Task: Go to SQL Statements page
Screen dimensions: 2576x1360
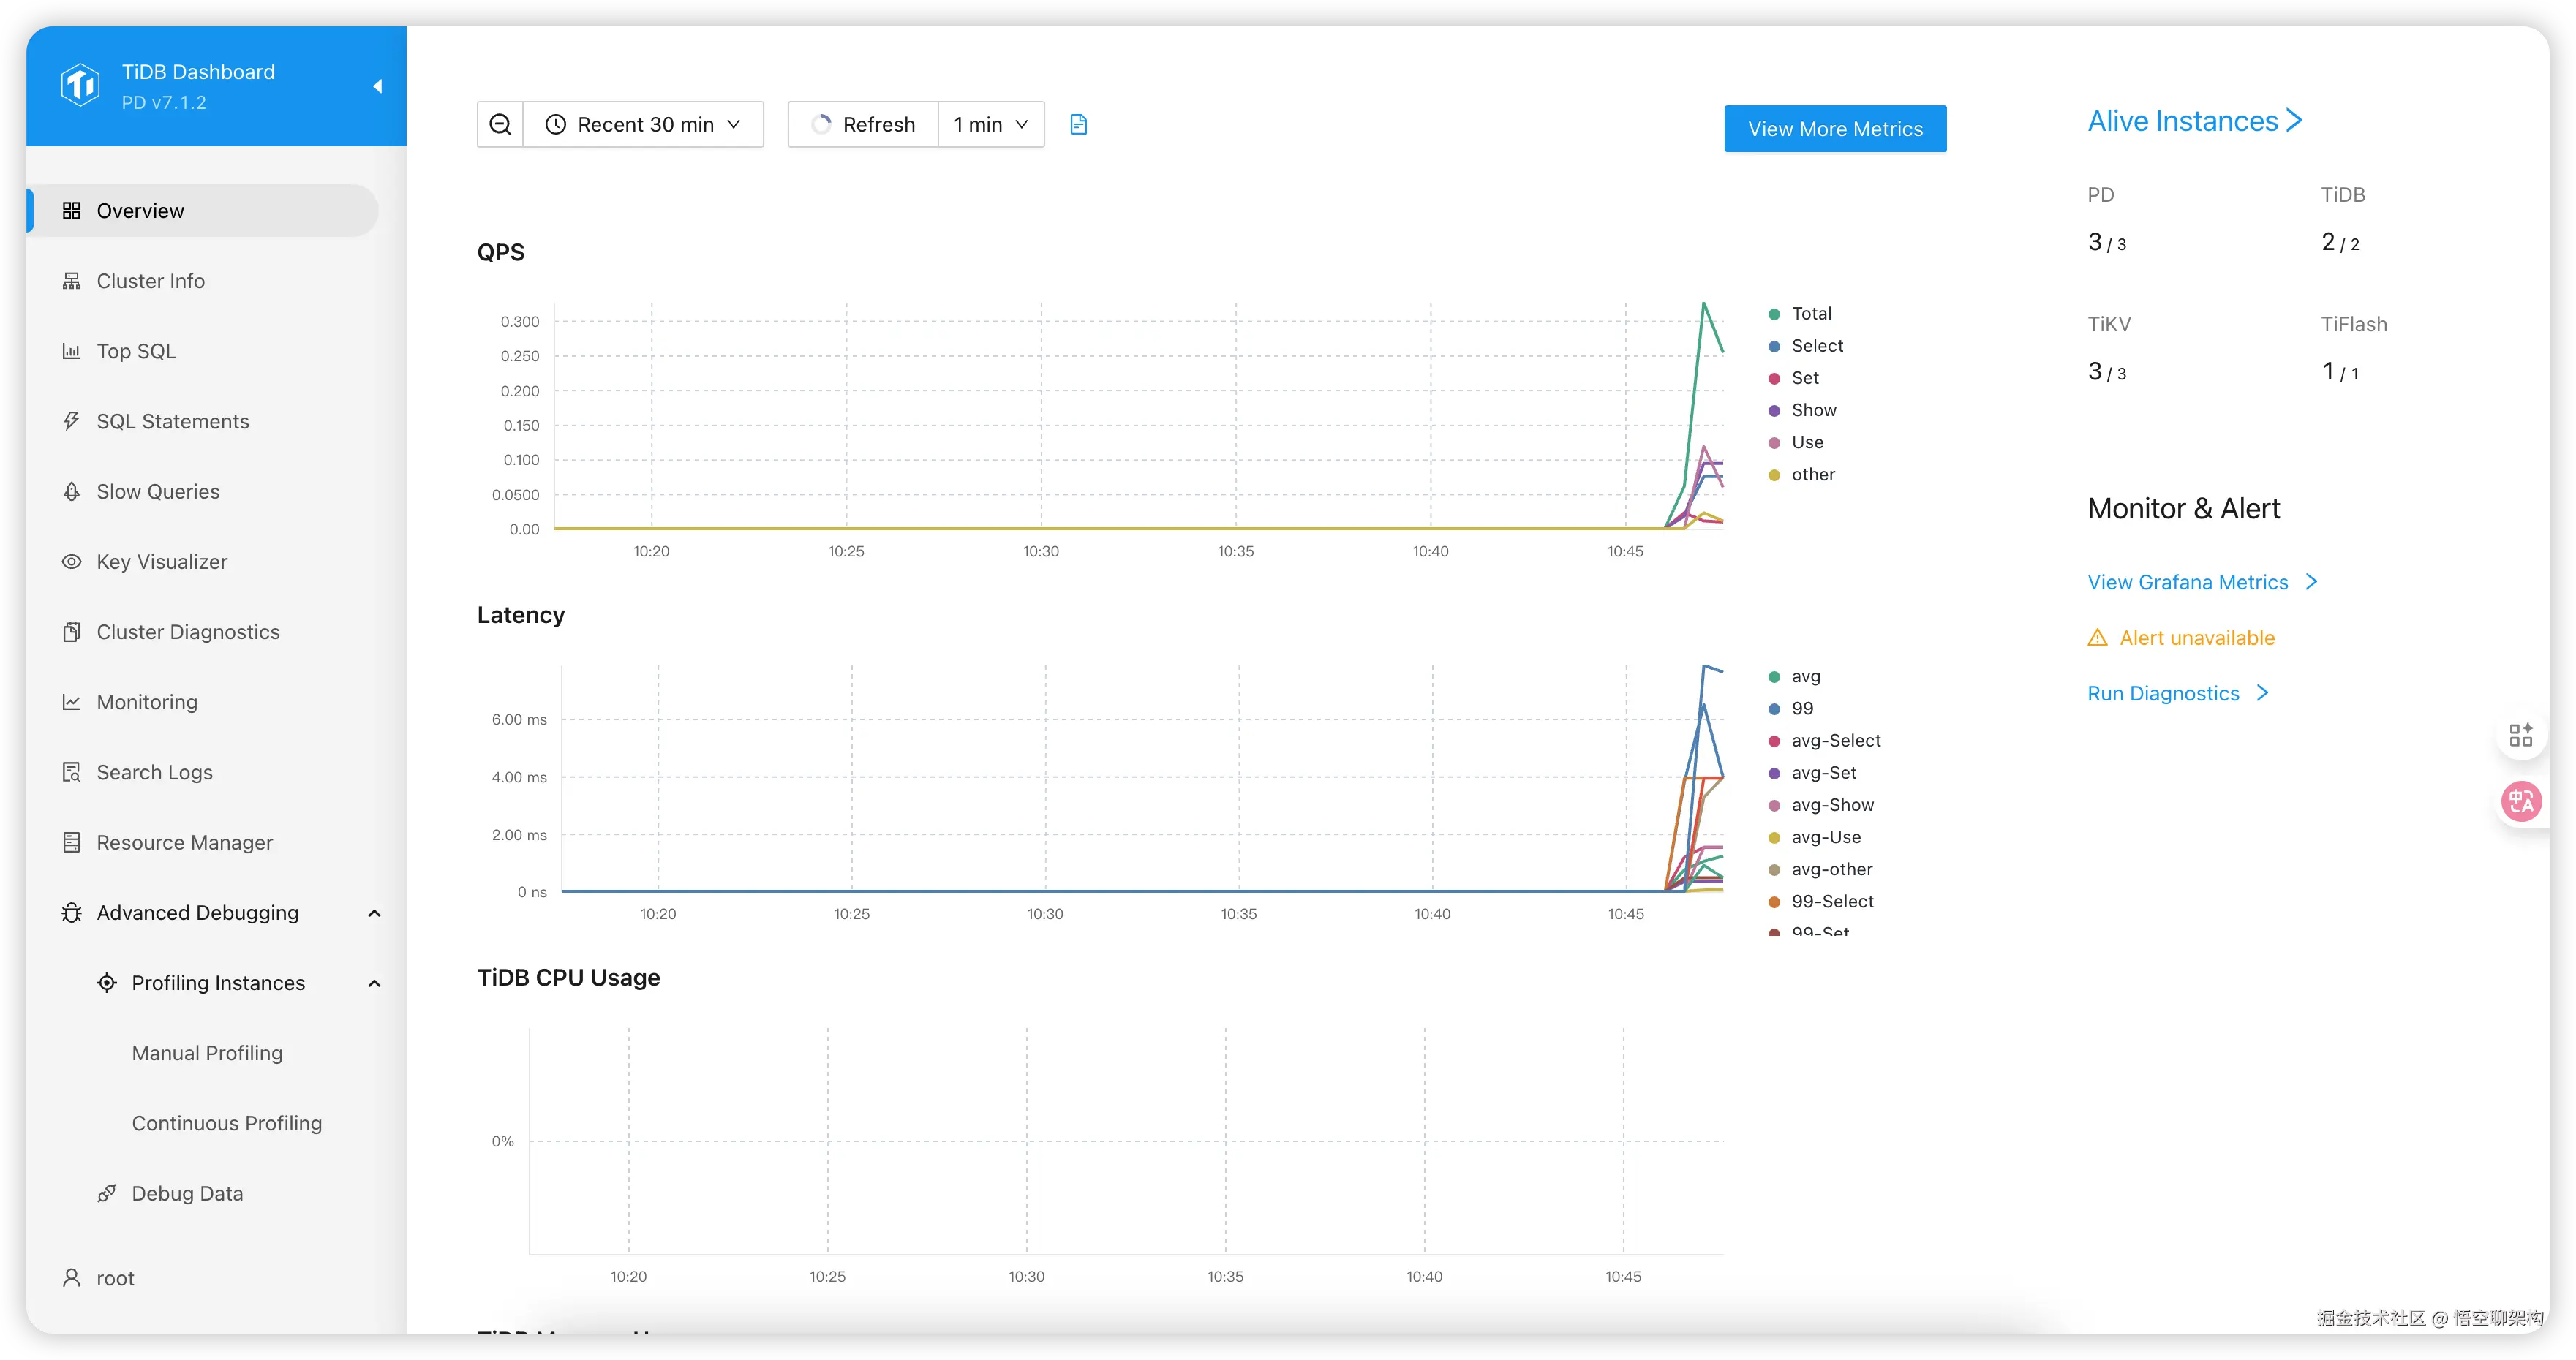Action: click(x=172, y=422)
